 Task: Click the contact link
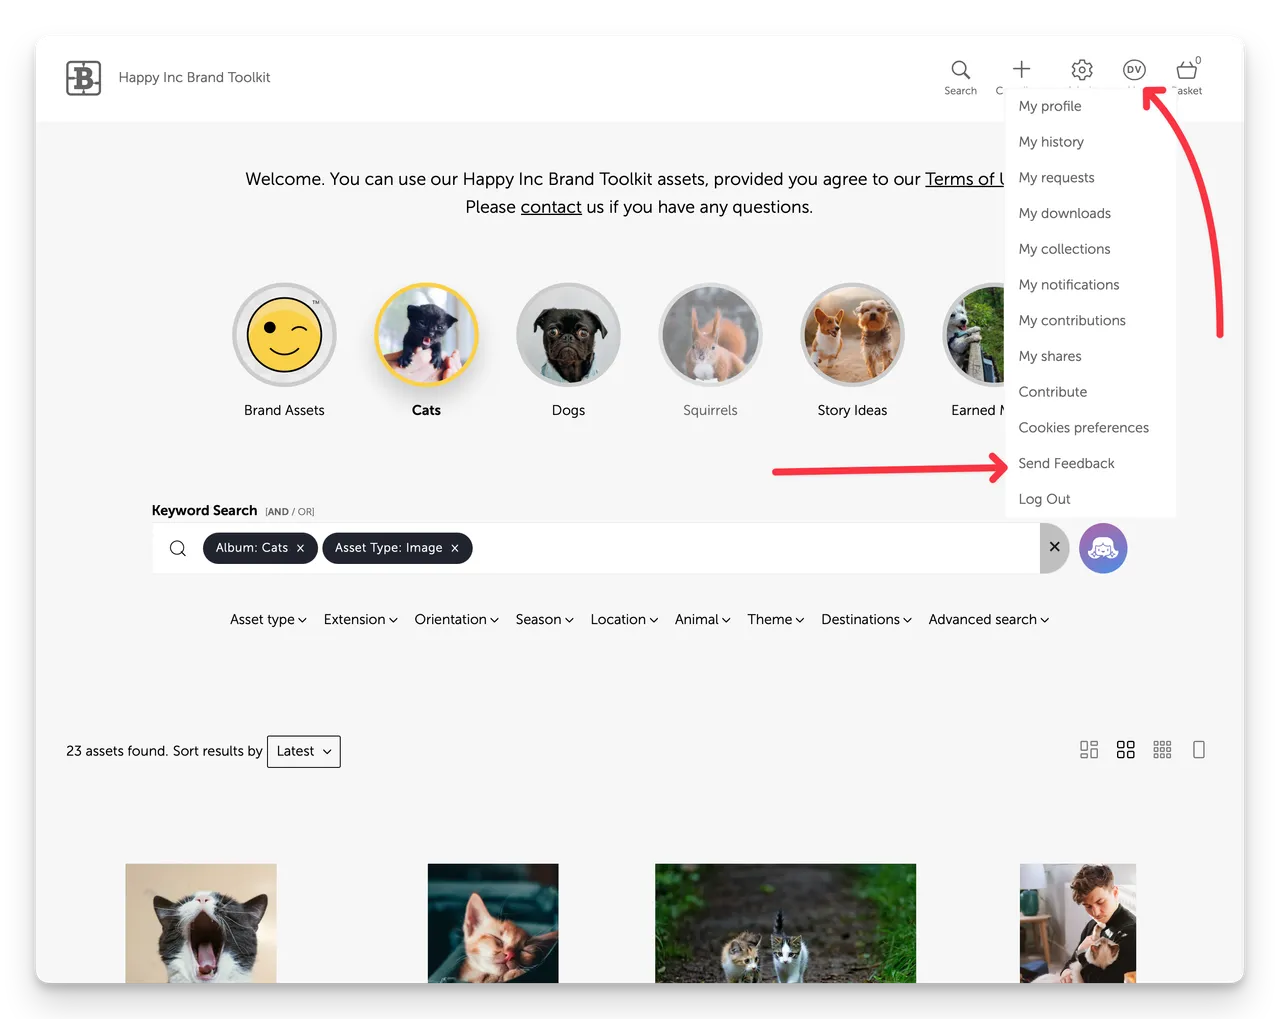point(551,207)
